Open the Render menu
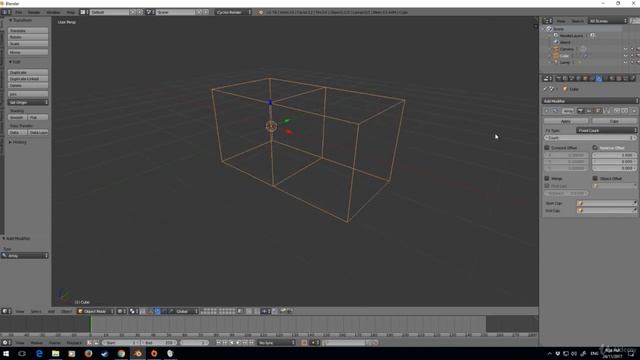640x360 pixels. (x=34, y=12)
